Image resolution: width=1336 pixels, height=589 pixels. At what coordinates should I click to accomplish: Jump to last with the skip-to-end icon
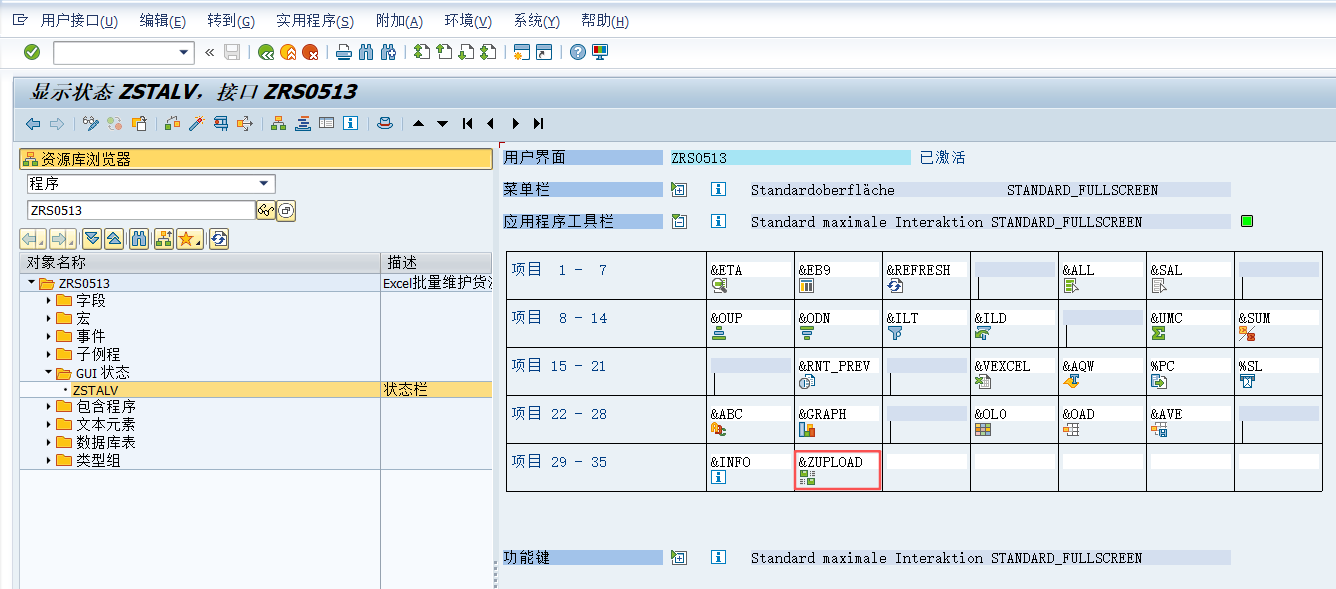point(538,124)
